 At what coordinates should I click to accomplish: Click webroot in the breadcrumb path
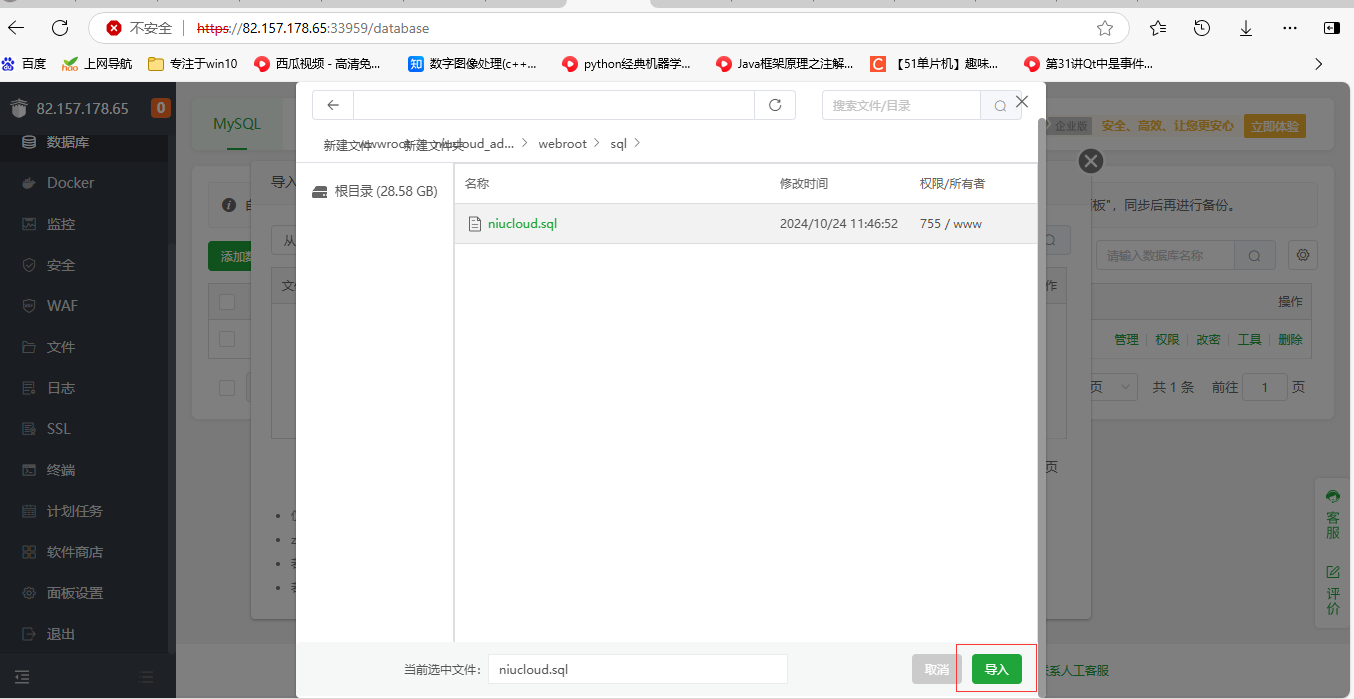click(562, 144)
